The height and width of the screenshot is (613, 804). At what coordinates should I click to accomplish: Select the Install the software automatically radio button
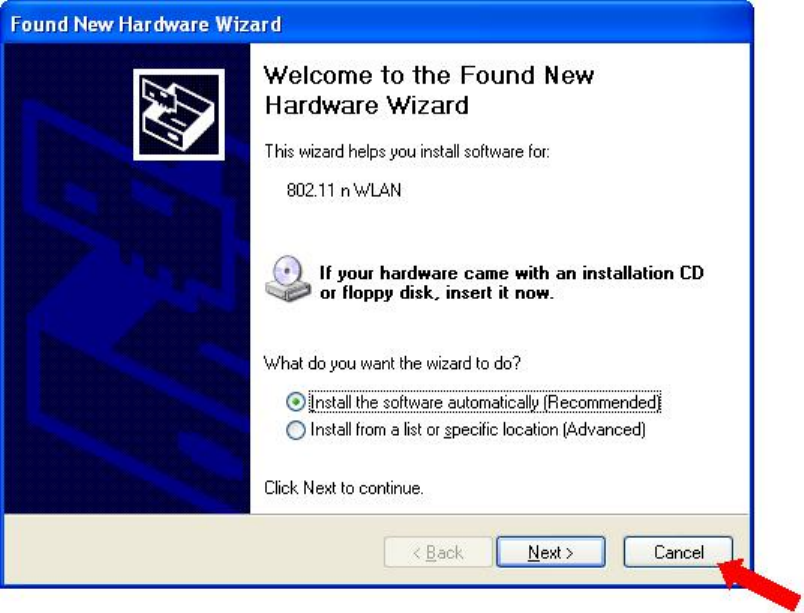coord(295,402)
